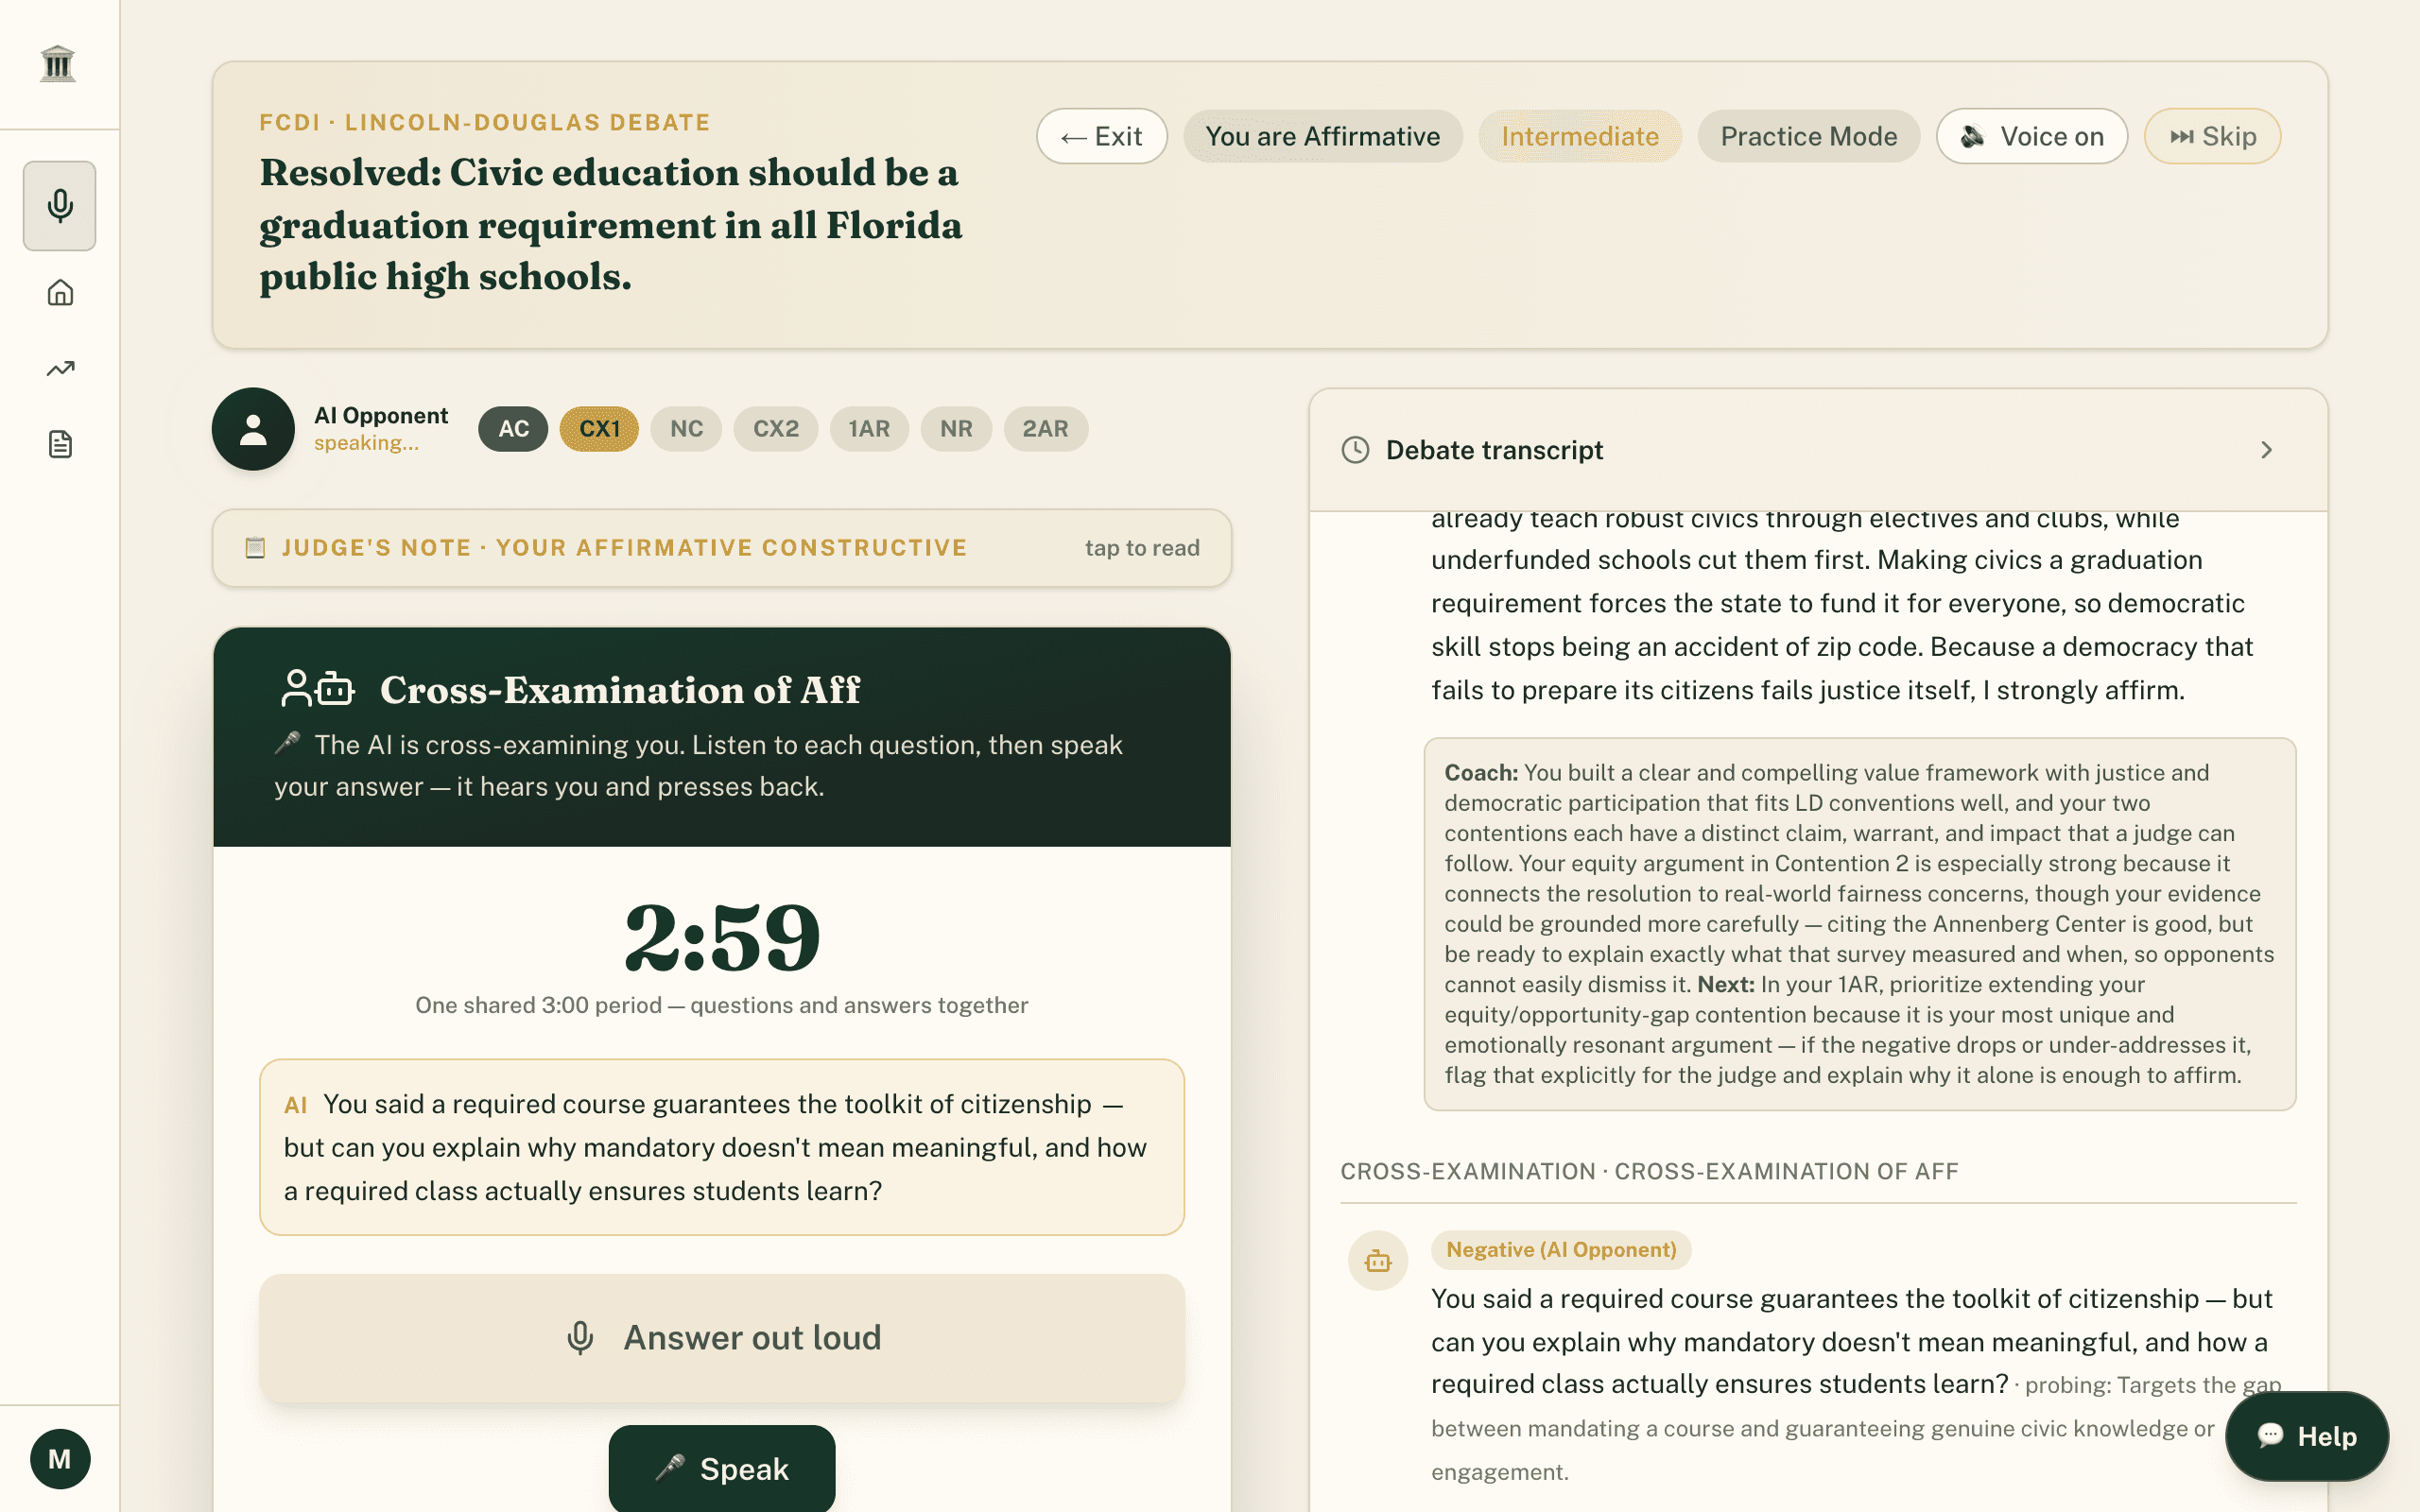The width and height of the screenshot is (2420, 1512).
Task: Click the clock icon beside Debate transcript
Action: click(x=1355, y=450)
